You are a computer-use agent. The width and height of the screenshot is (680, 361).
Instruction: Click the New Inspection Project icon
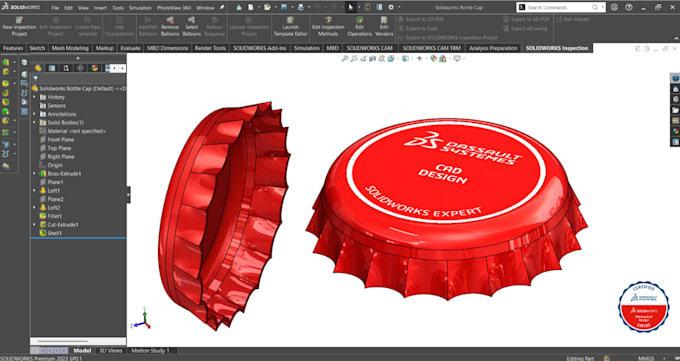tap(19, 20)
